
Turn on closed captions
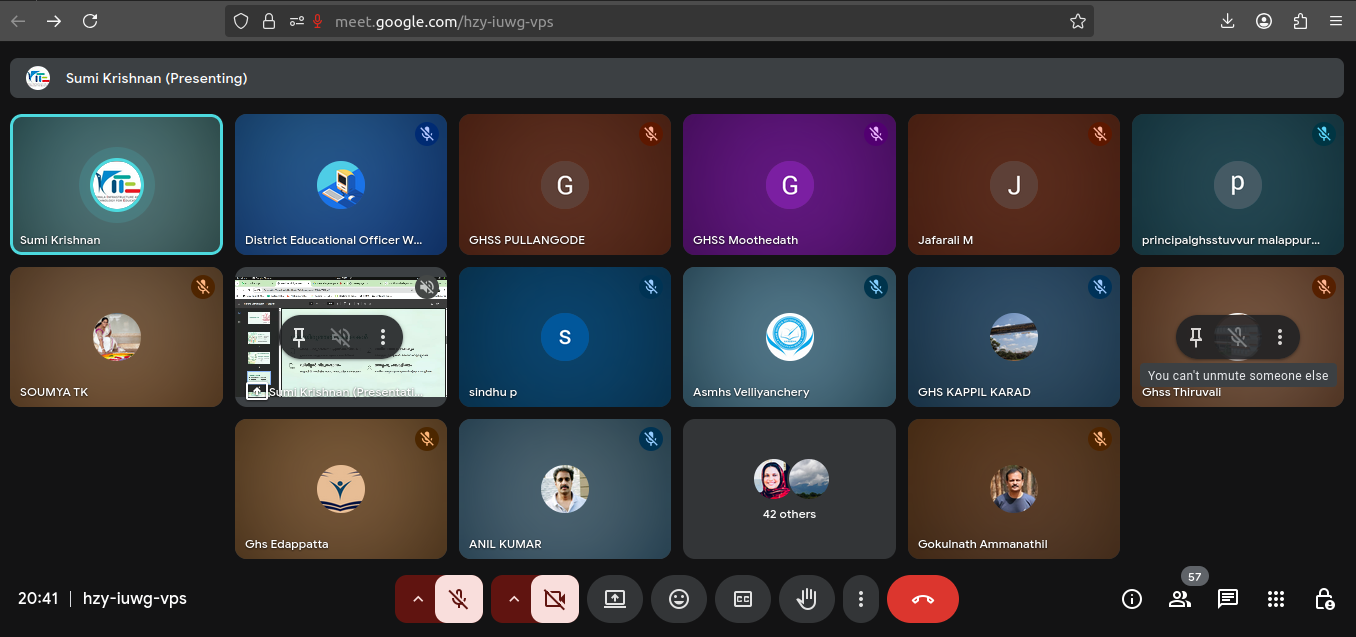743,599
